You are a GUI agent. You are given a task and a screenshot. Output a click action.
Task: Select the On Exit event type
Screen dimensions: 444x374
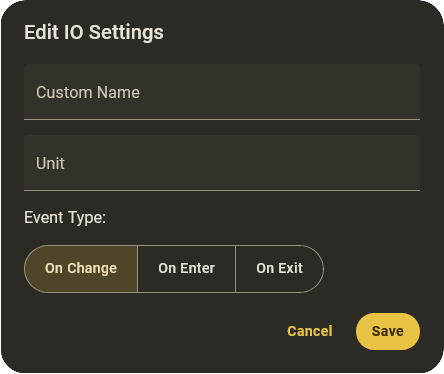279,269
